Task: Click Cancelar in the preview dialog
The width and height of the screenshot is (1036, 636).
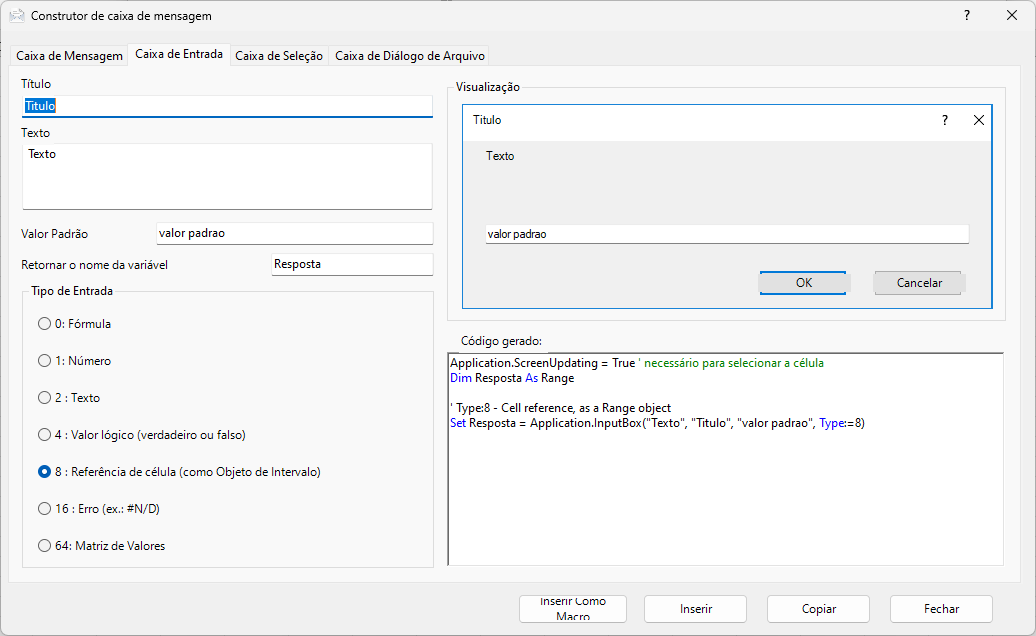Action: coord(918,283)
